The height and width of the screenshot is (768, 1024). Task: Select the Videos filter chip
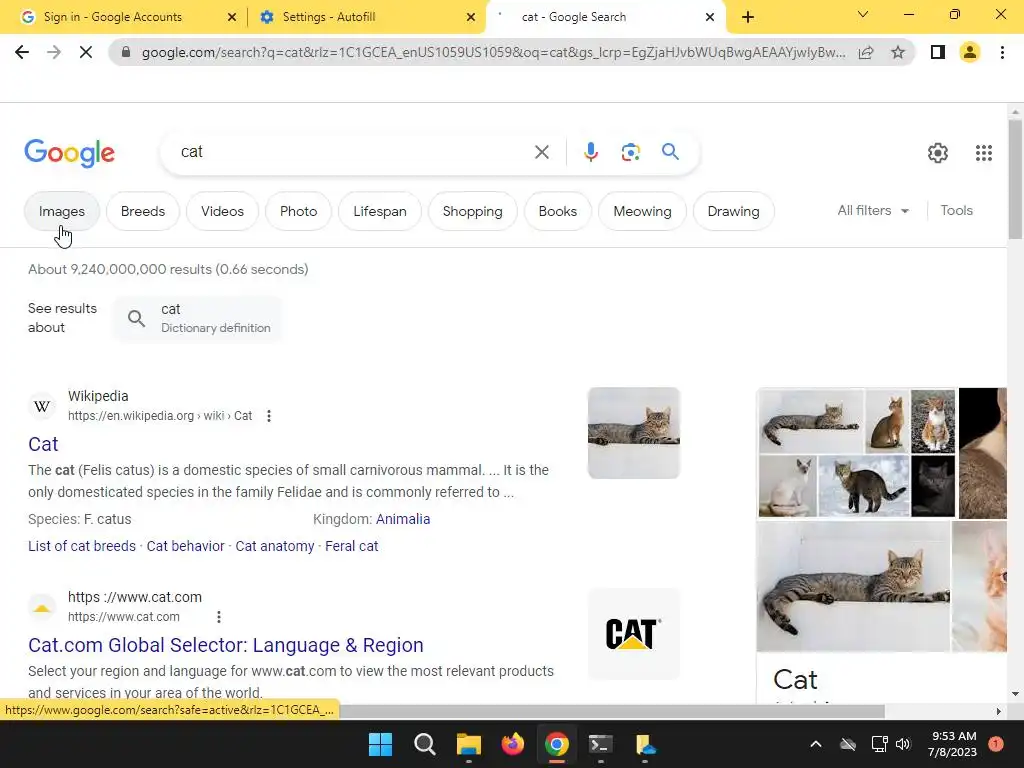pos(222,211)
